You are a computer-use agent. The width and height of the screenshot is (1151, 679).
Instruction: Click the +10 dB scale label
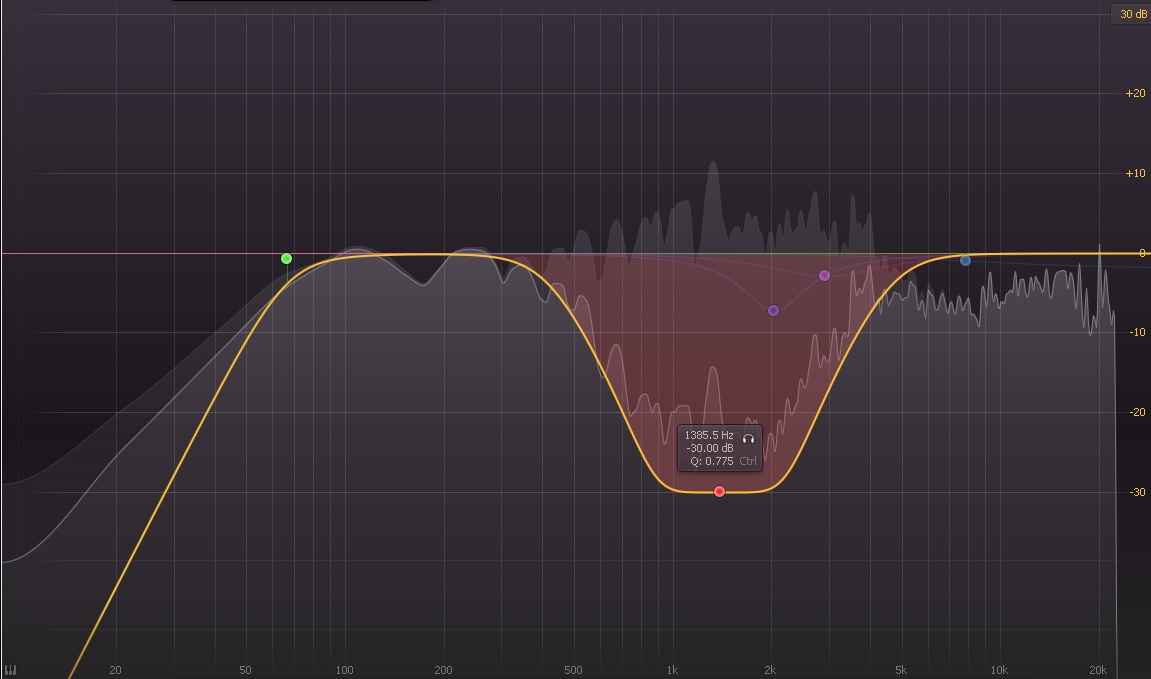1135,173
